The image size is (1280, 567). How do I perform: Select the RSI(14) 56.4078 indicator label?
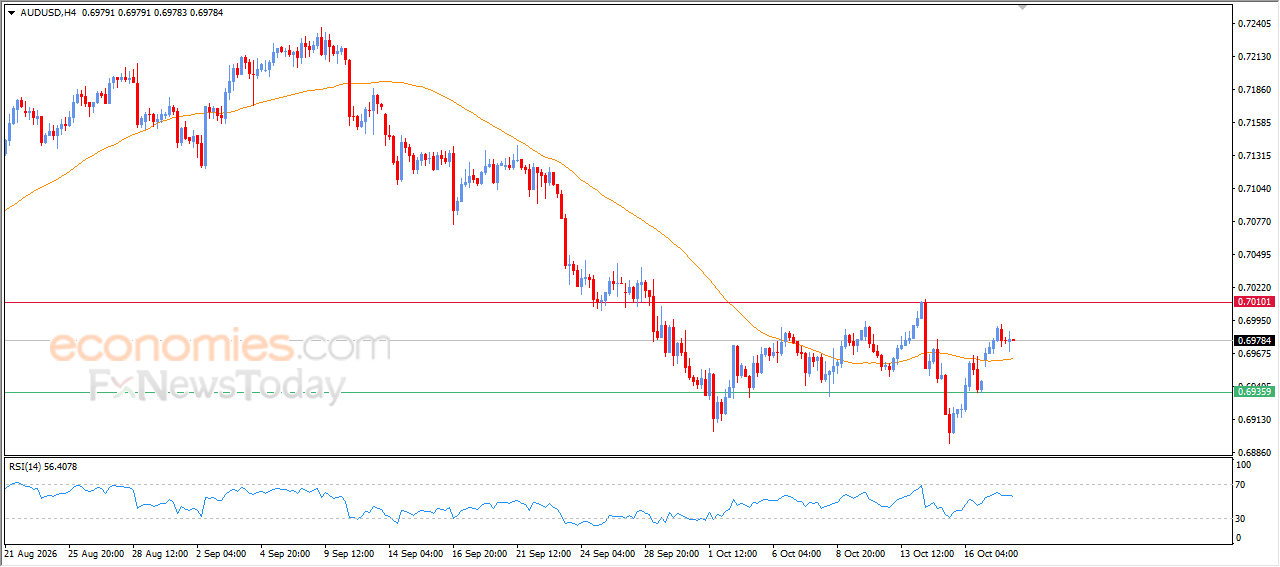(43, 466)
